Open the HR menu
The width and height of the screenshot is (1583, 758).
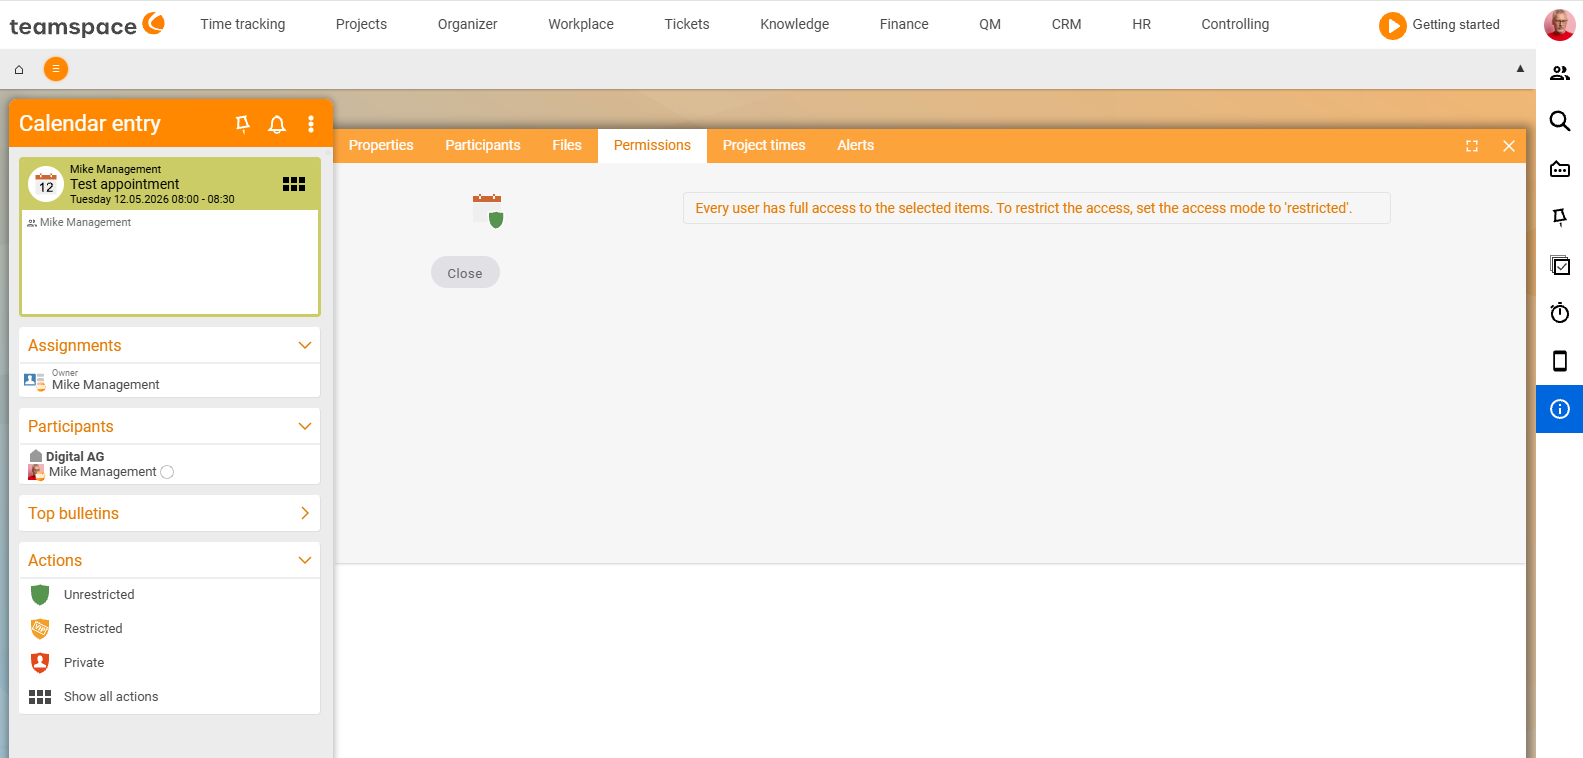pos(1142,24)
